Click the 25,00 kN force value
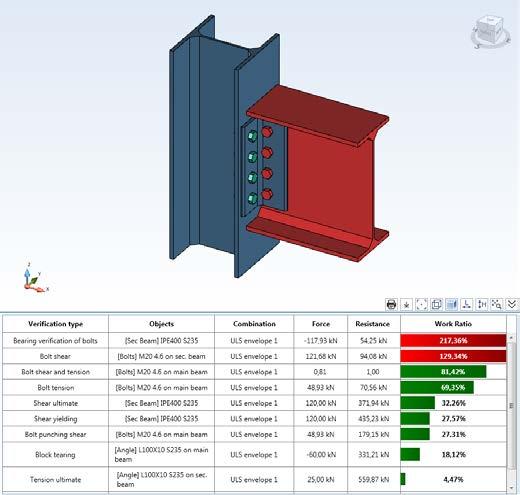Screen dimensions: 520x495 click(321, 479)
